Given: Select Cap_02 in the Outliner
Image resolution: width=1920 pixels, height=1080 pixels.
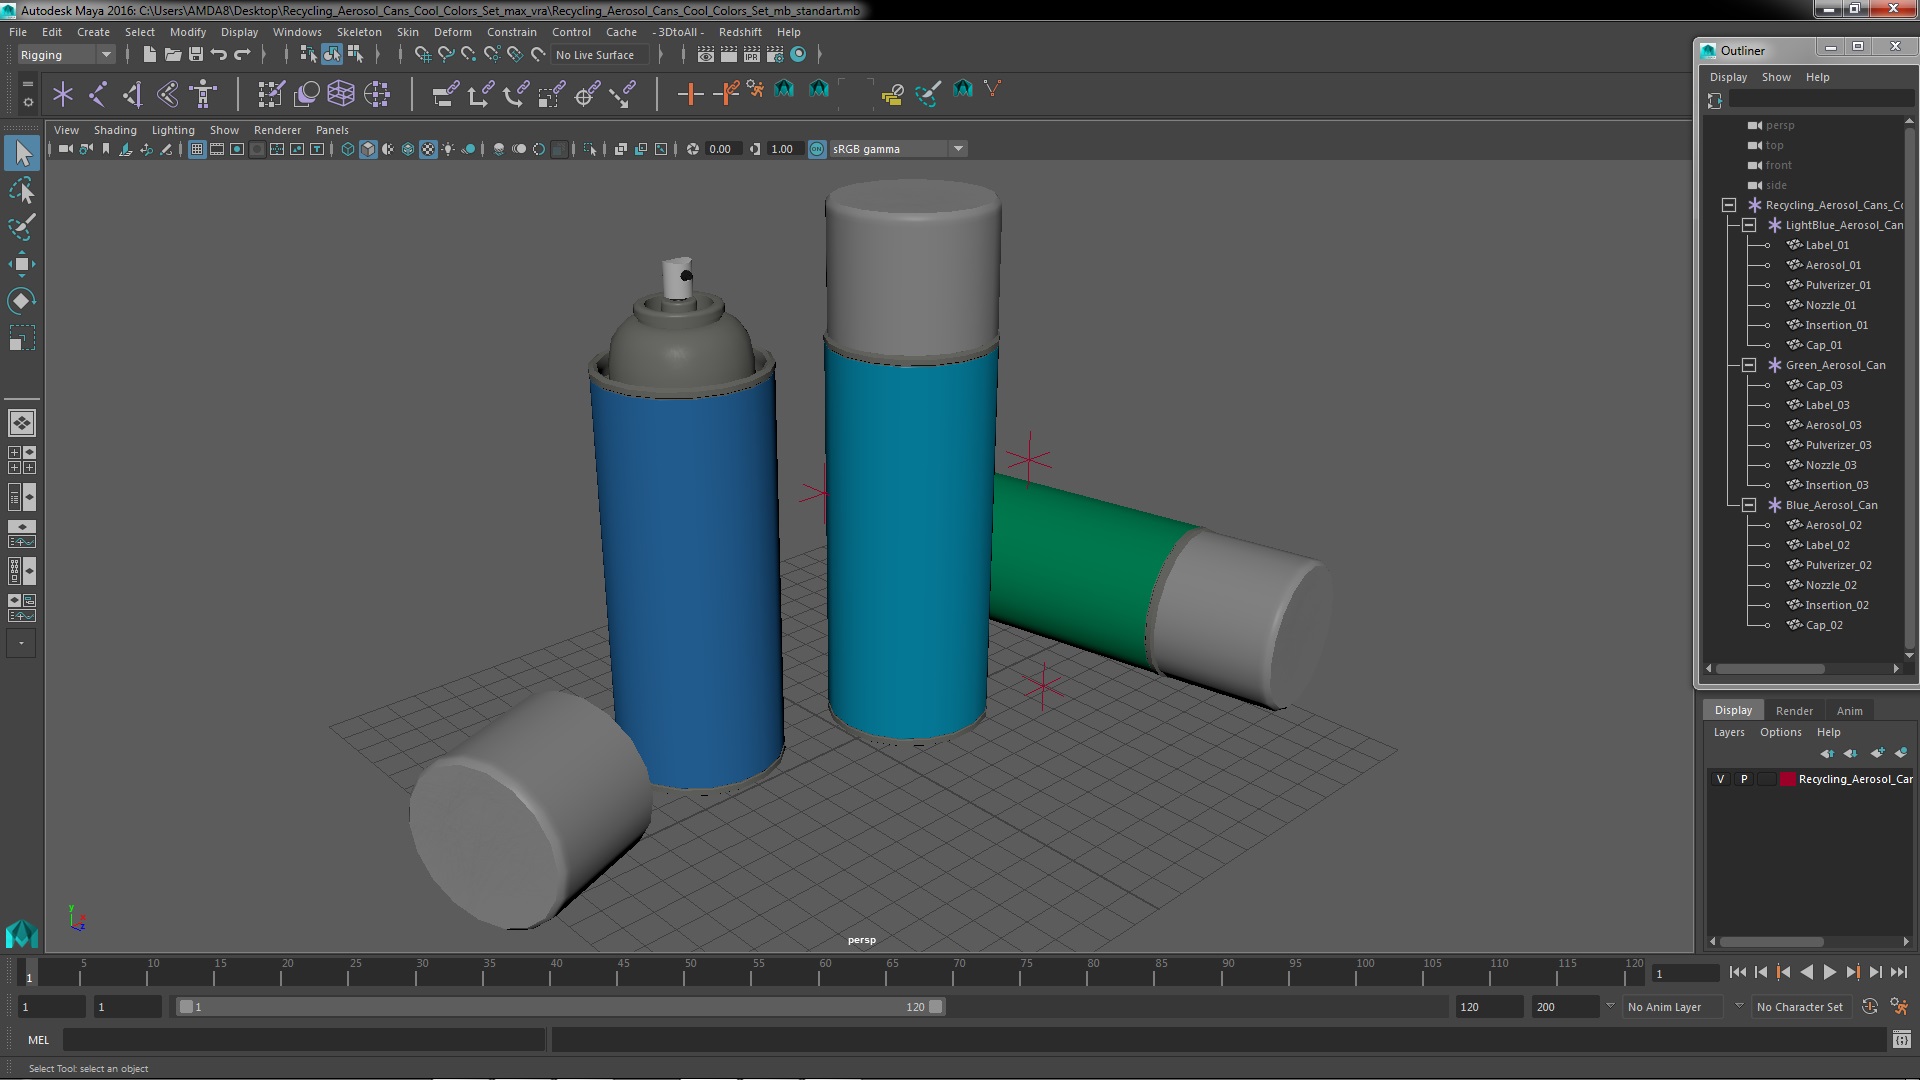Looking at the screenshot, I should point(1823,625).
